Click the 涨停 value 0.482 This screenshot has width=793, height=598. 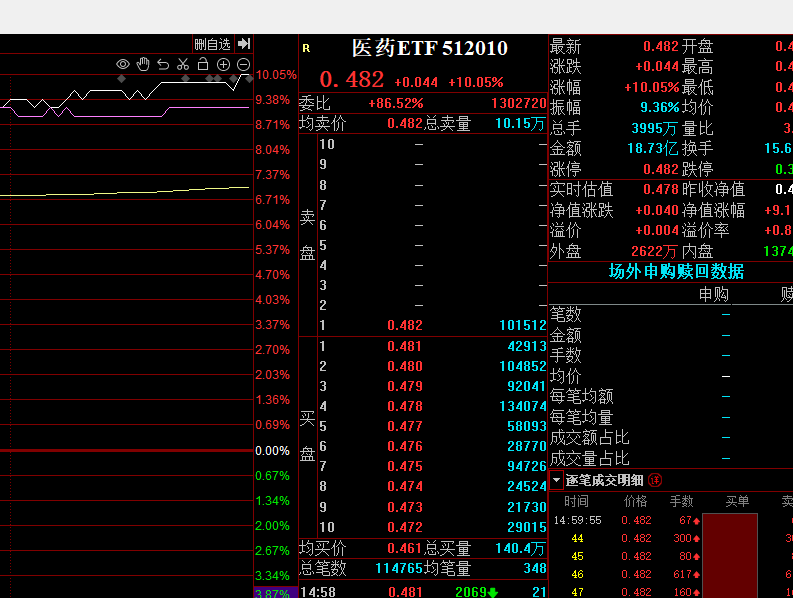click(x=660, y=169)
